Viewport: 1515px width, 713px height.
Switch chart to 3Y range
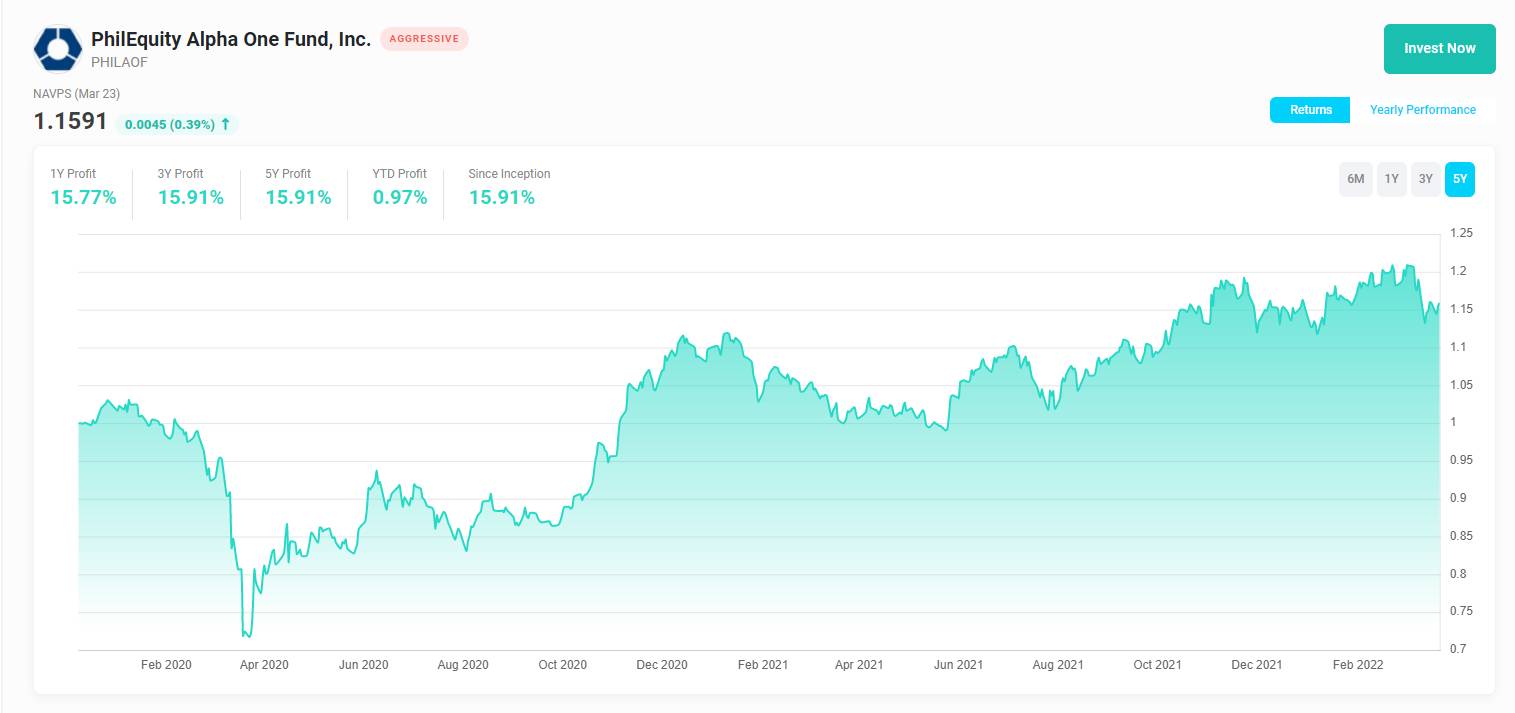(x=1425, y=179)
